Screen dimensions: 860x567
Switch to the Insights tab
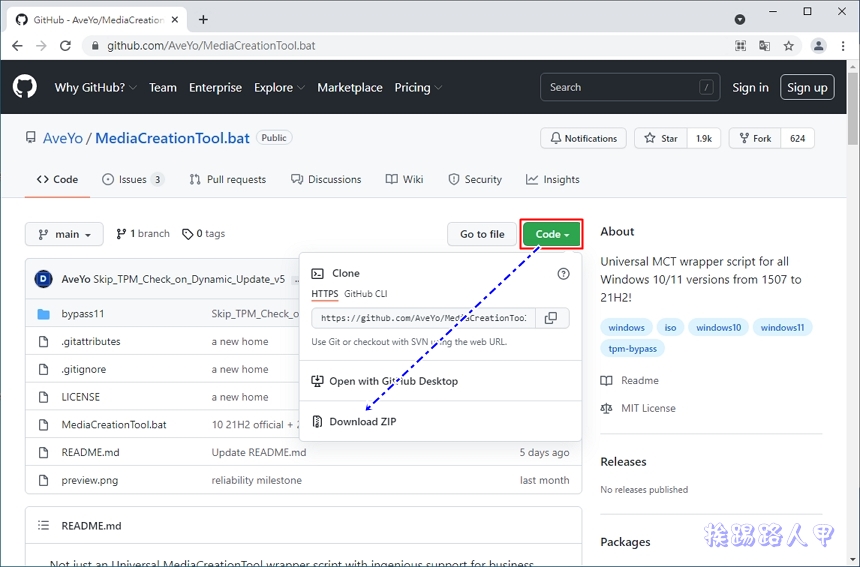[x=553, y=179]
